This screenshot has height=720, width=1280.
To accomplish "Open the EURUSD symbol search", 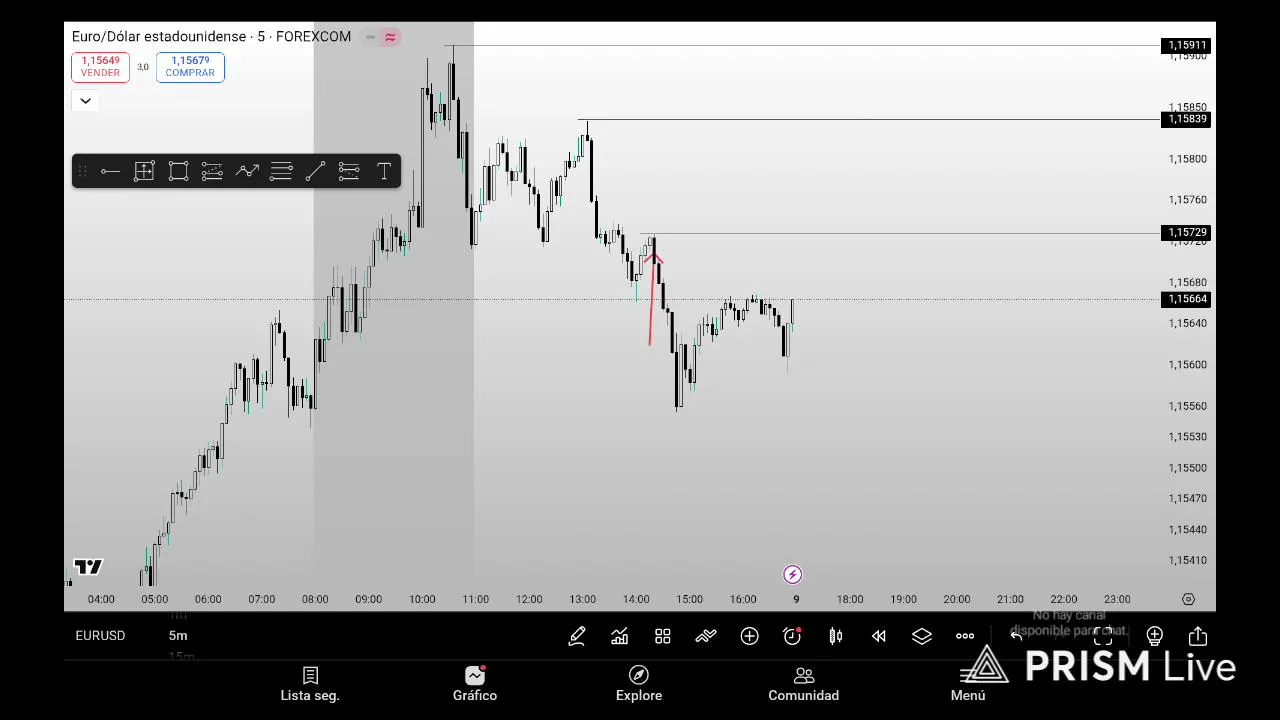I will [x=100, y=636].
